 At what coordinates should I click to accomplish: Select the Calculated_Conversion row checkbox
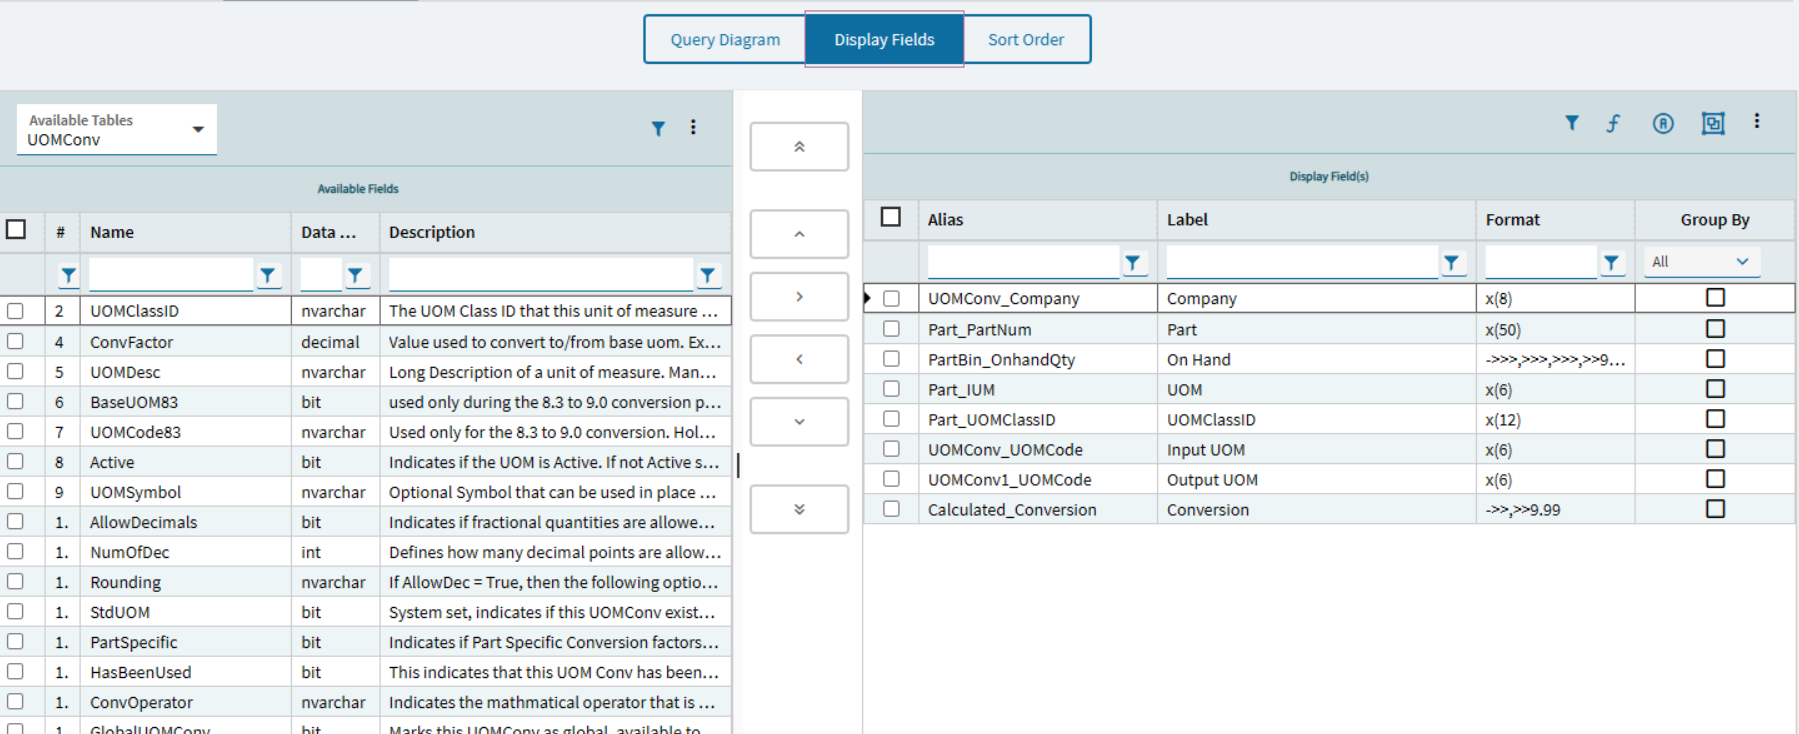click(891, 509)
